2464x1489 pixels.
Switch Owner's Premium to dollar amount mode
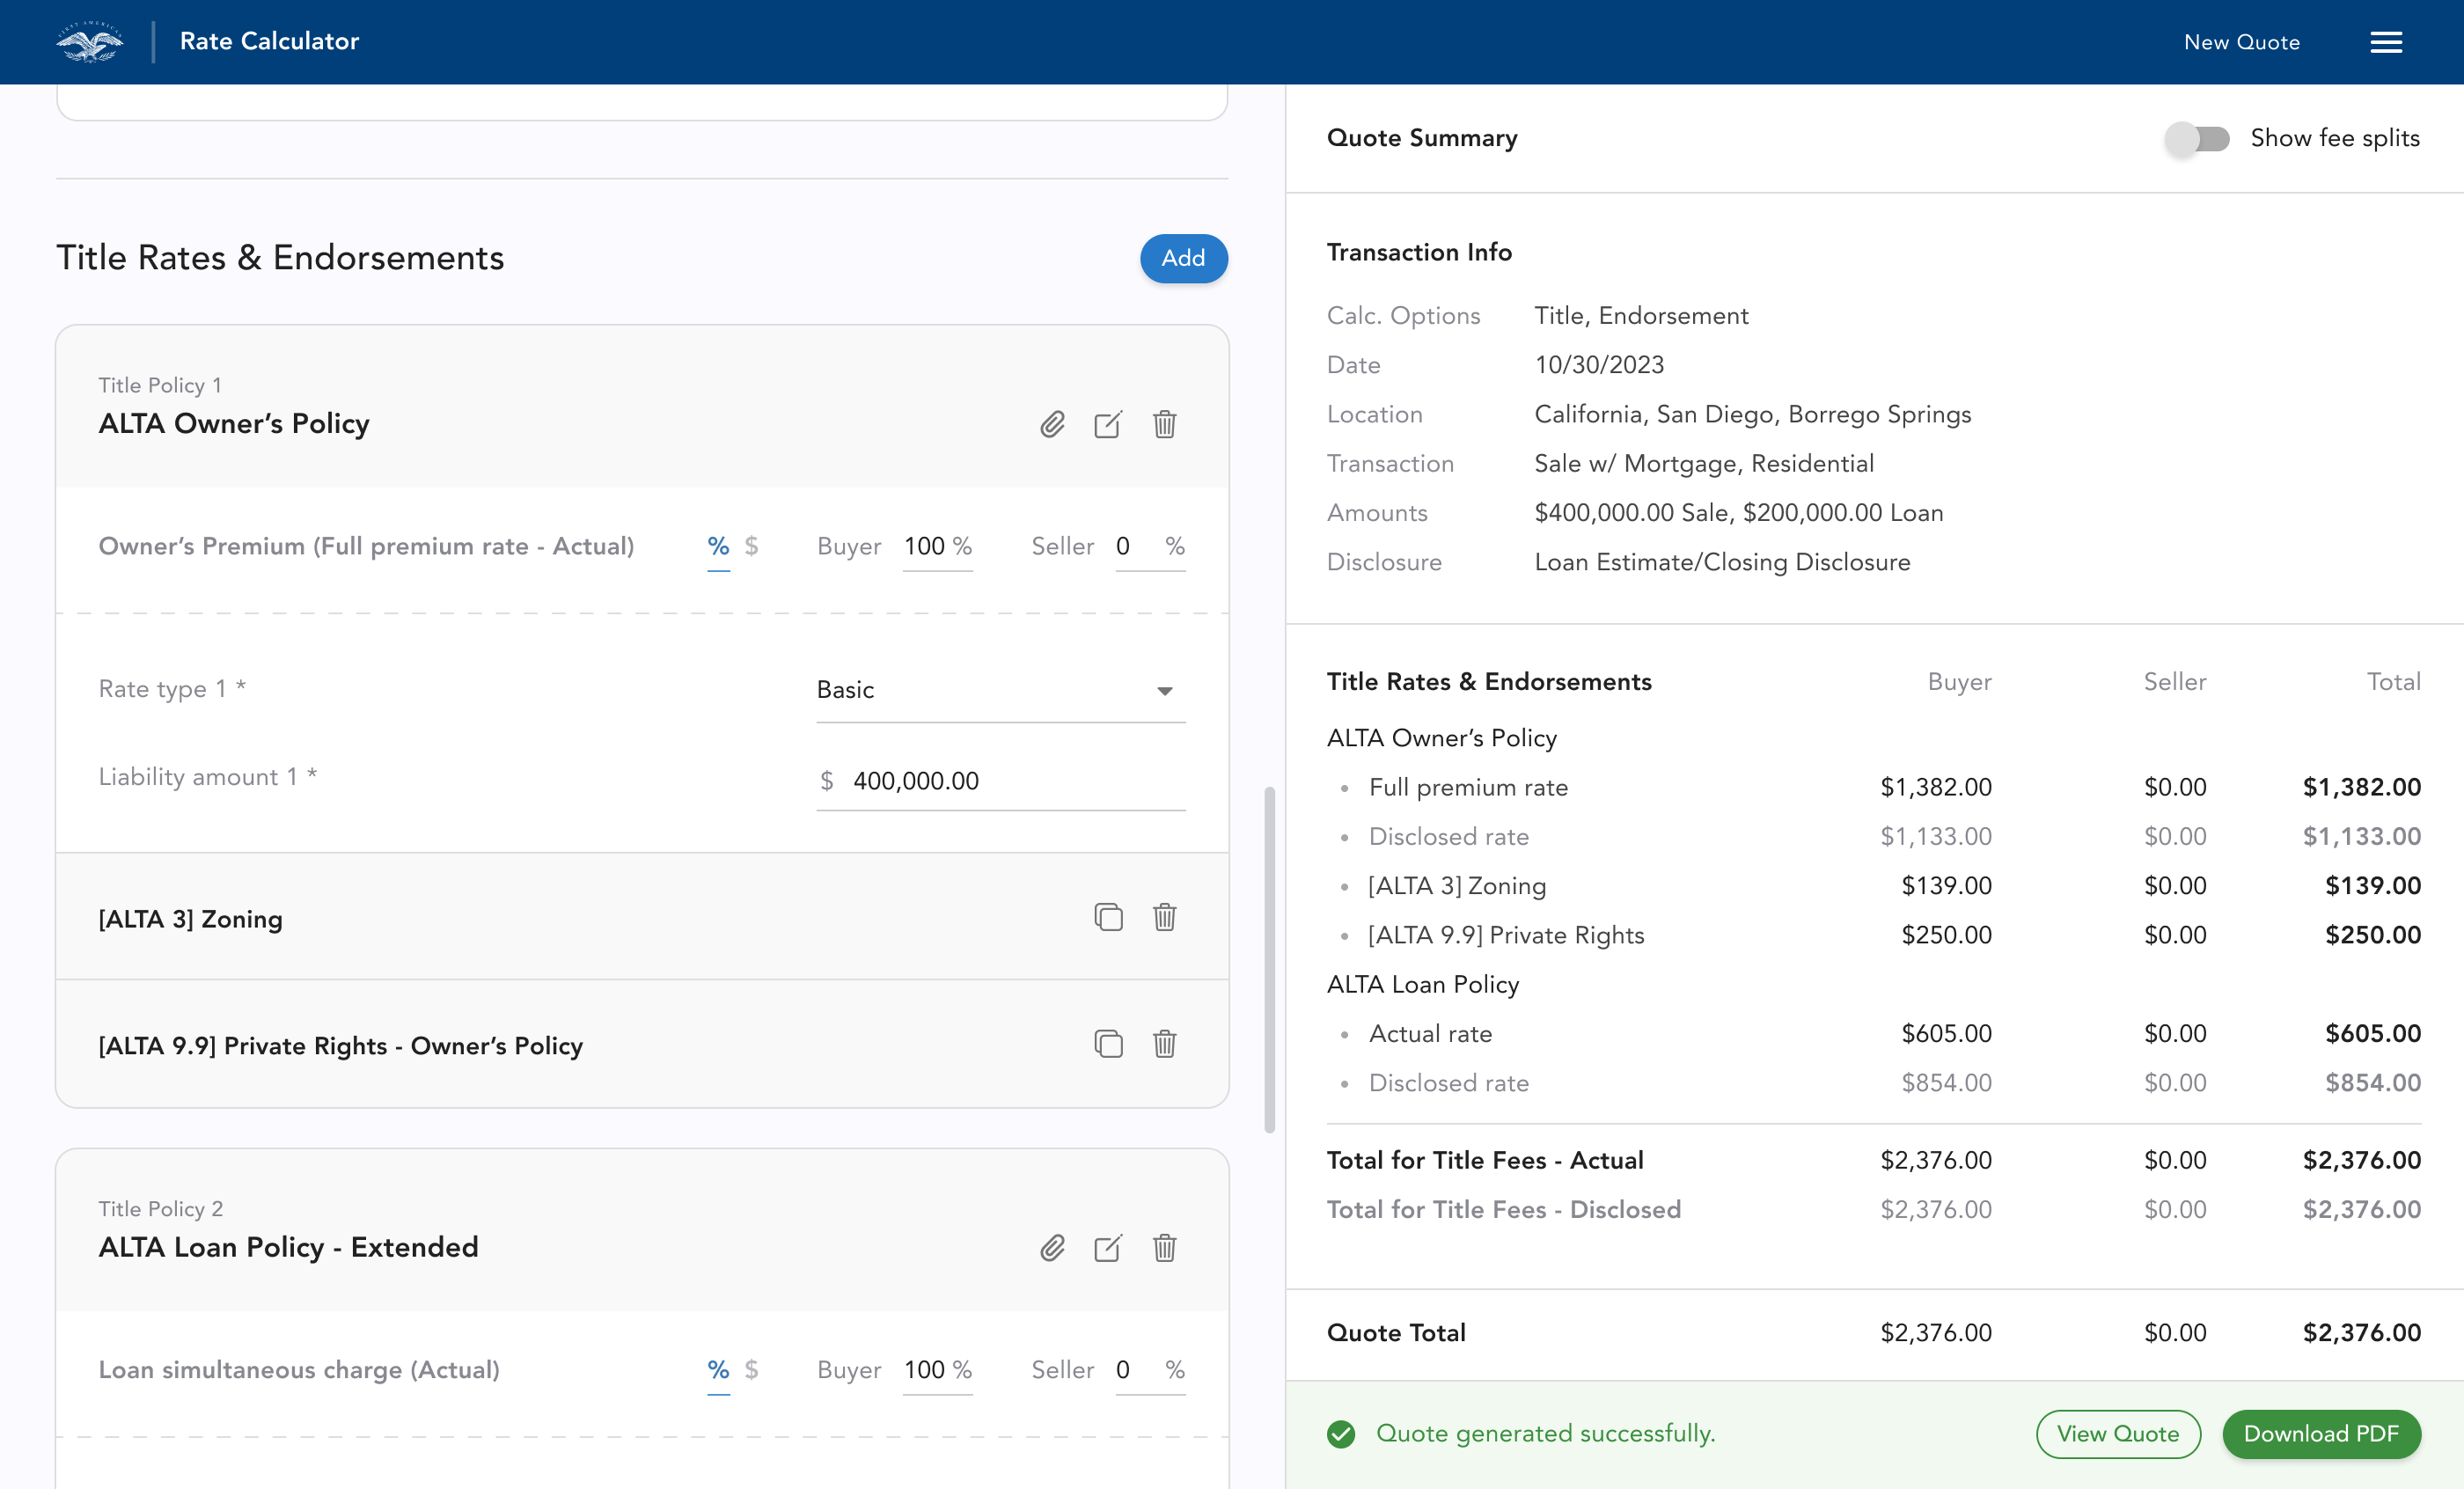coord(752,546)
